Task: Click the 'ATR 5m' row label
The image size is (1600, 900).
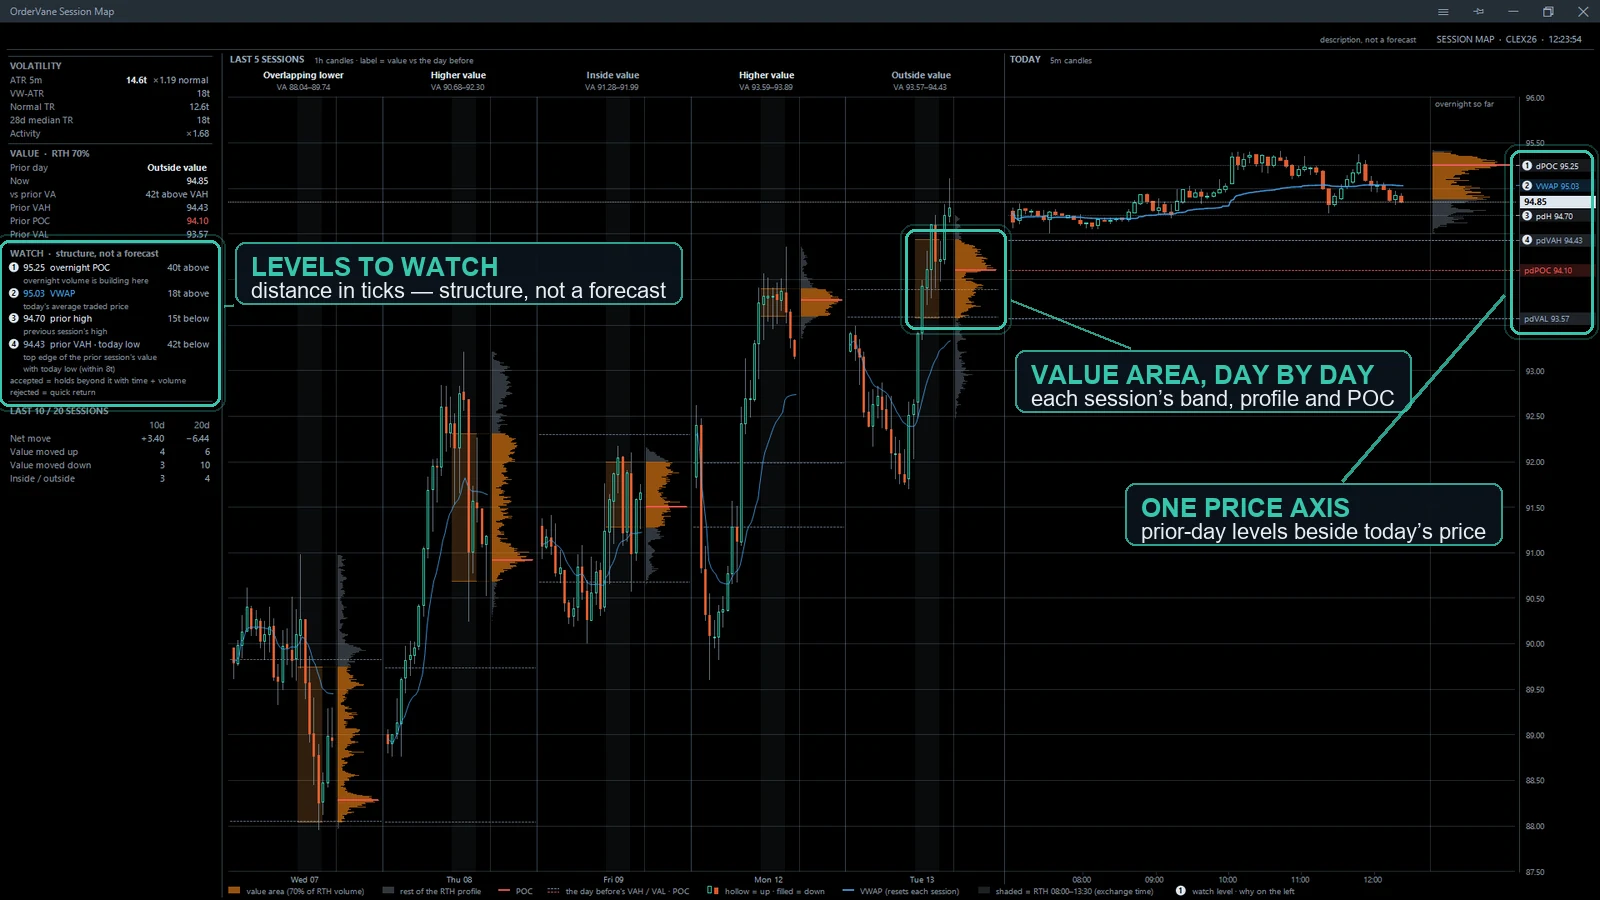Action: click(x=26, y=80)
